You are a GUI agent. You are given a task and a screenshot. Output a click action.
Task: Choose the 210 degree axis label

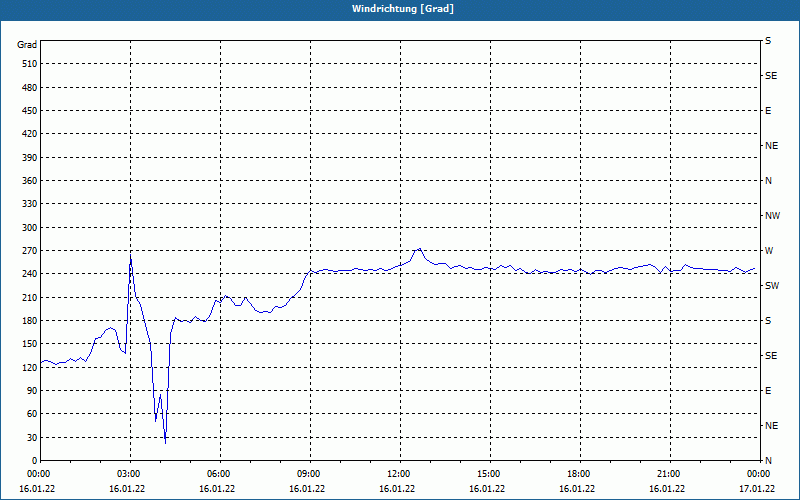coord(30,297)
